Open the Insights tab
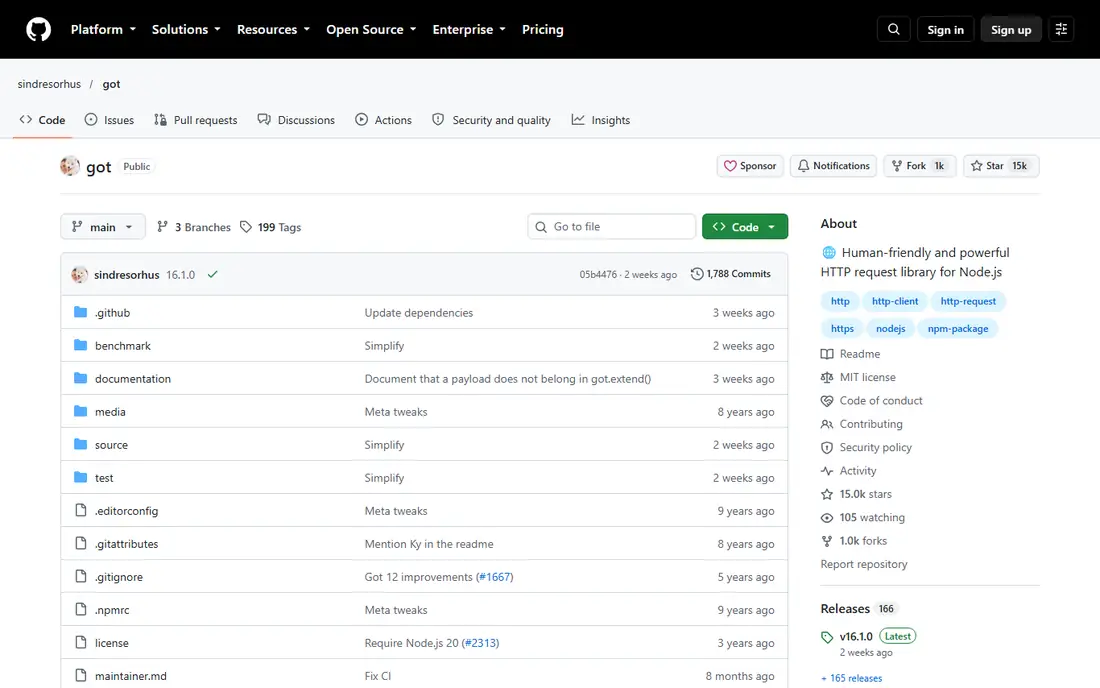Image resolution: width=1100 pixels, height=688 pixels. coord(601,120)
